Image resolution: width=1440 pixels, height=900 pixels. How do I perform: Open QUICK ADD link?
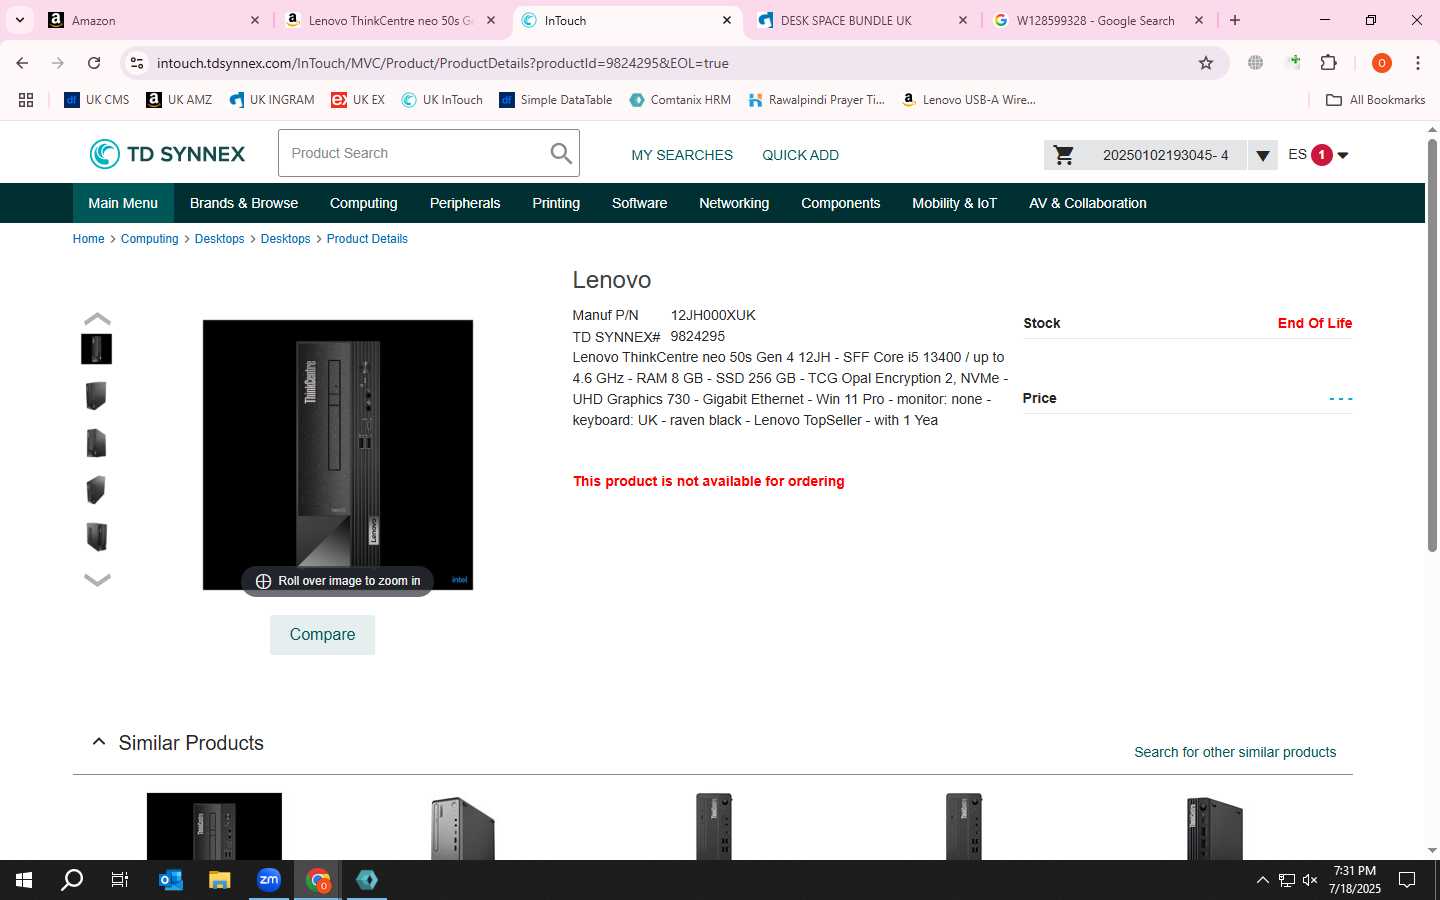click(x=800, y=155)
